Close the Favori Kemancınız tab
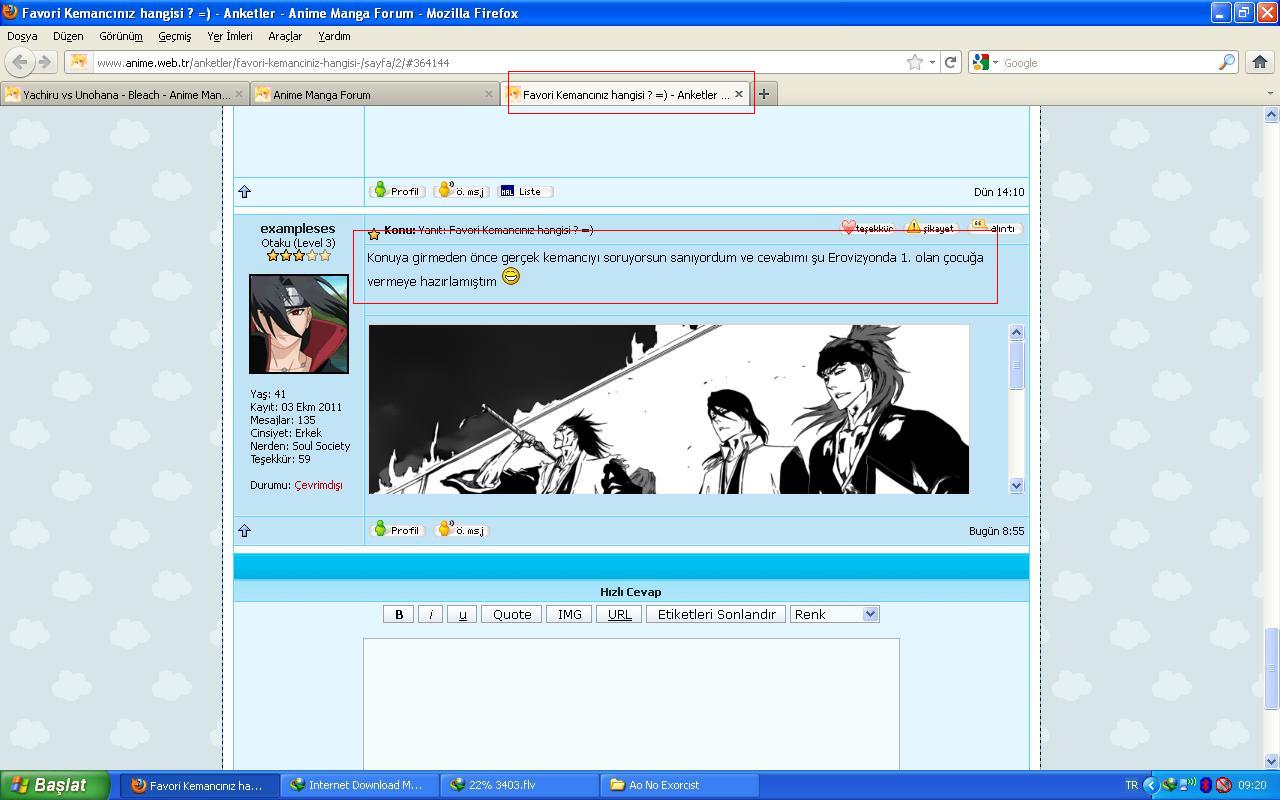Viewport: 1280px width, 800px height. 739,94
